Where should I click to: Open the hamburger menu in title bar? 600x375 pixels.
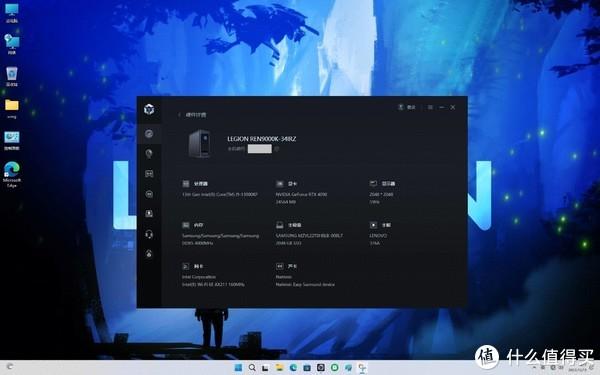tap(430, 108)
